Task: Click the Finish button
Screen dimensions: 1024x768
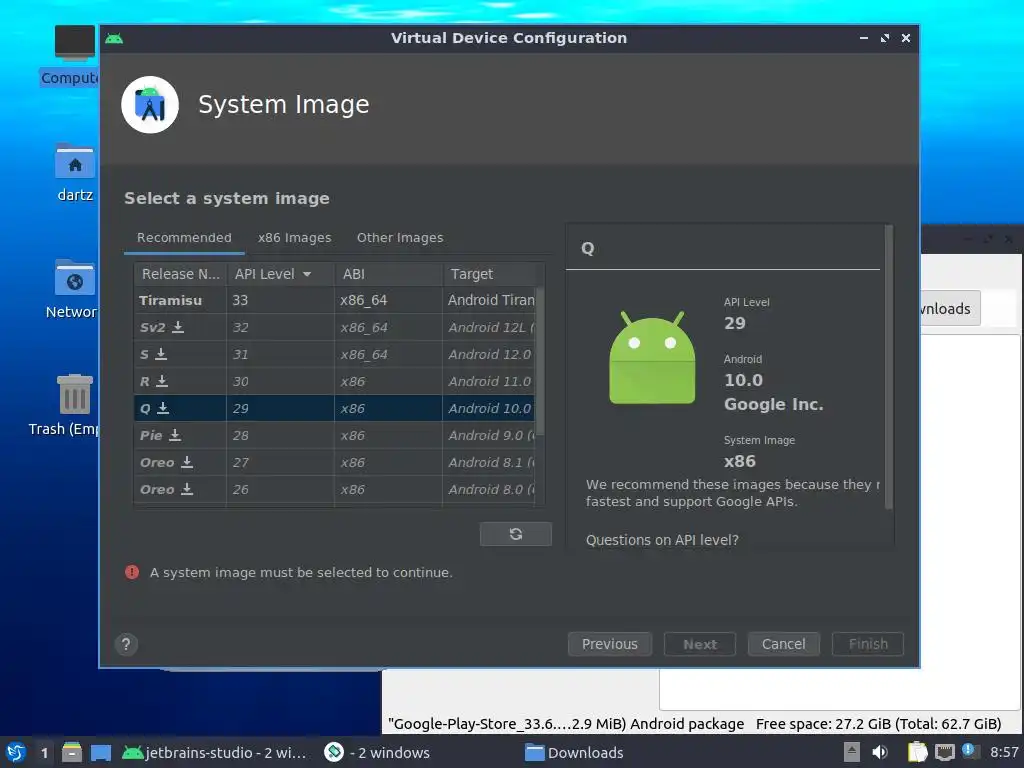Action: tap(868, 644)
